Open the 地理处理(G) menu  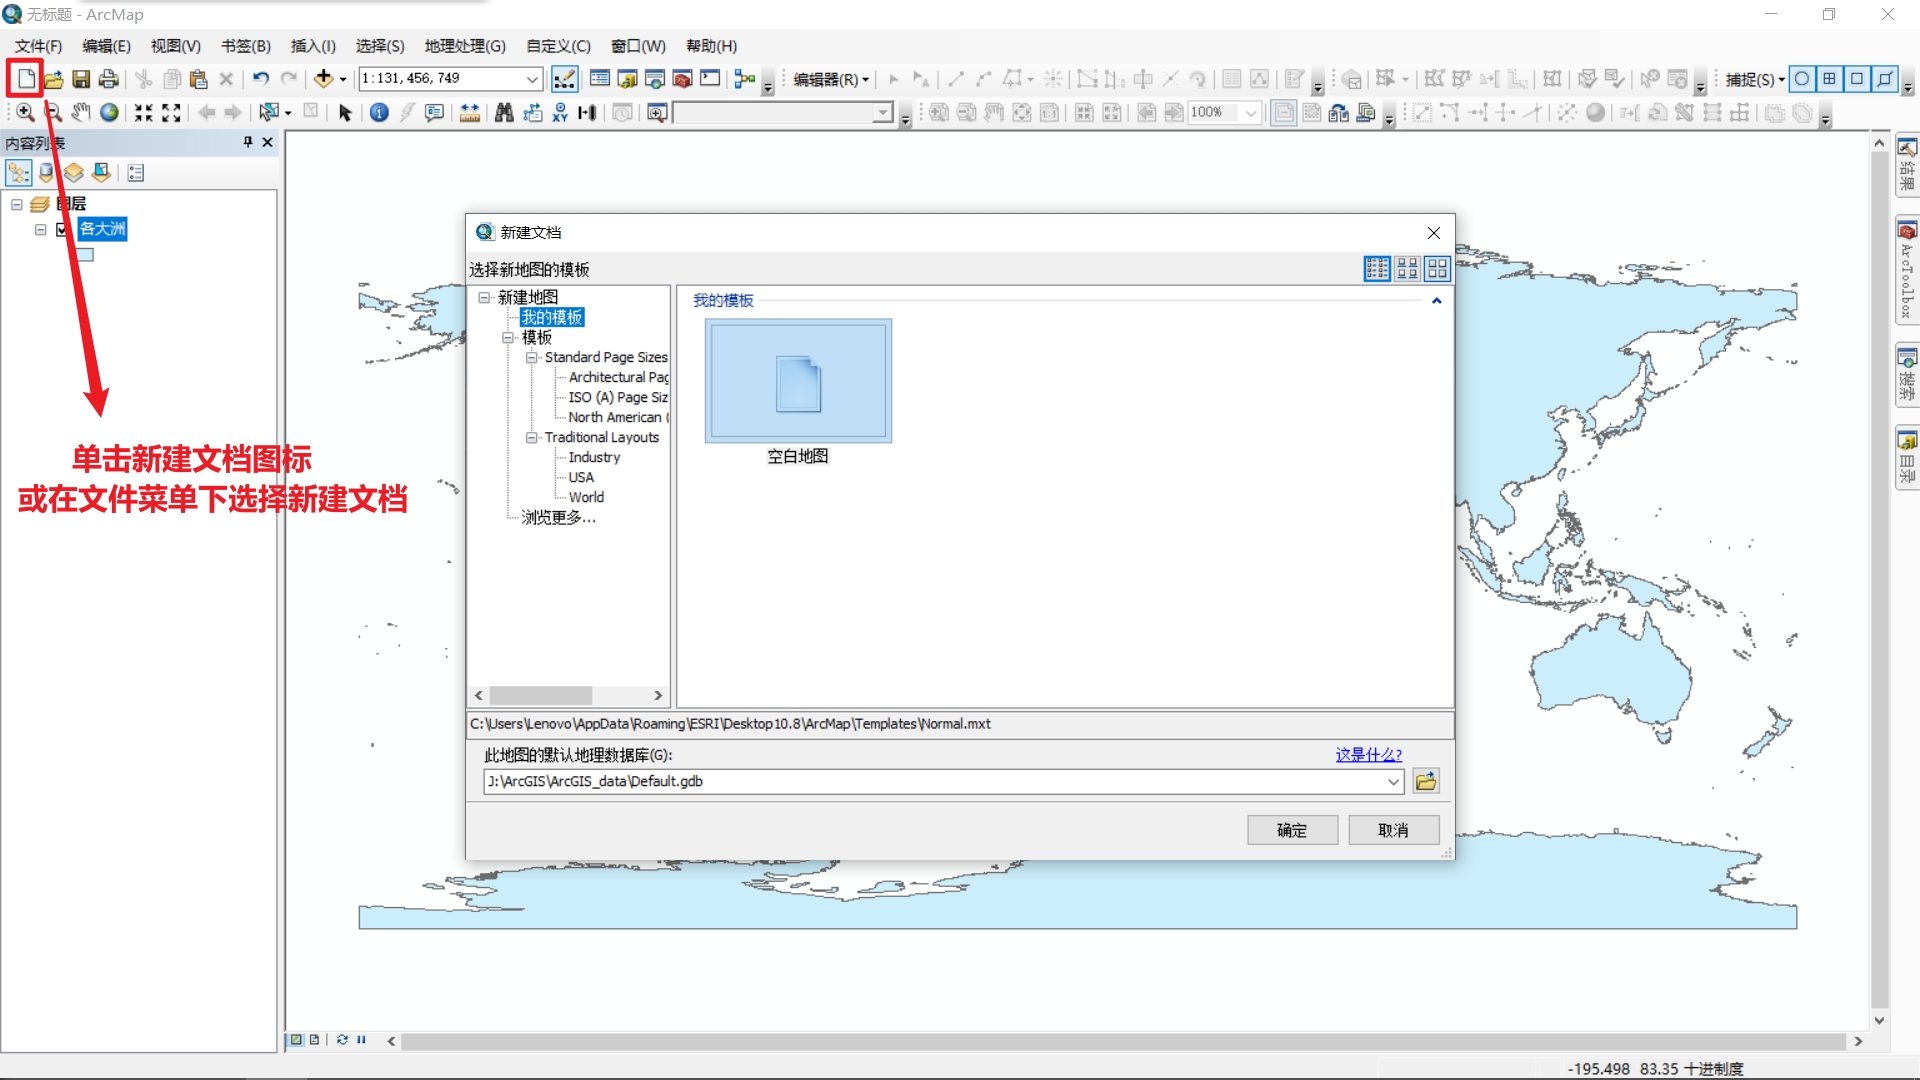click(465, 46)
